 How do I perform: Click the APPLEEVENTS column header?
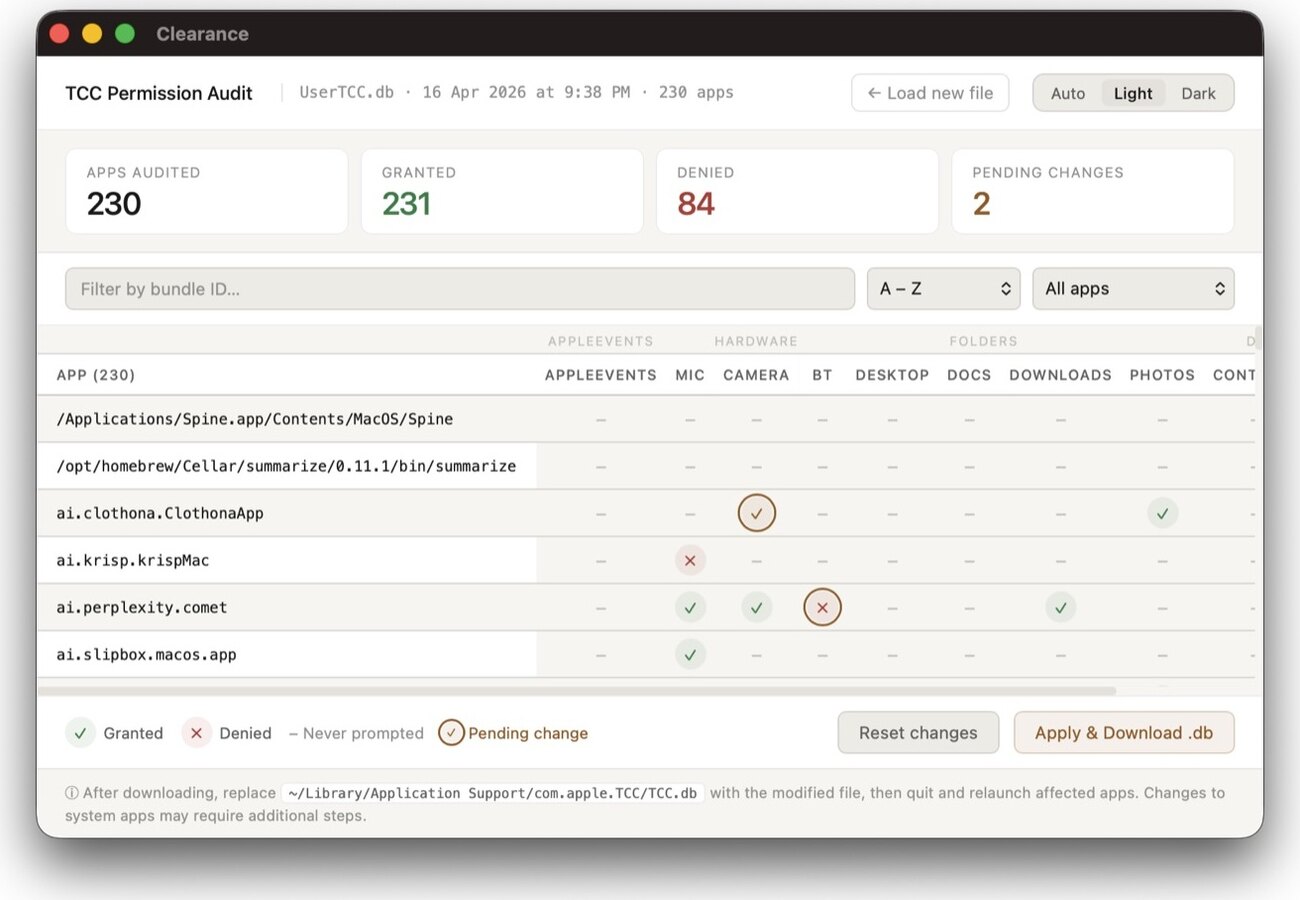[601, 375]
